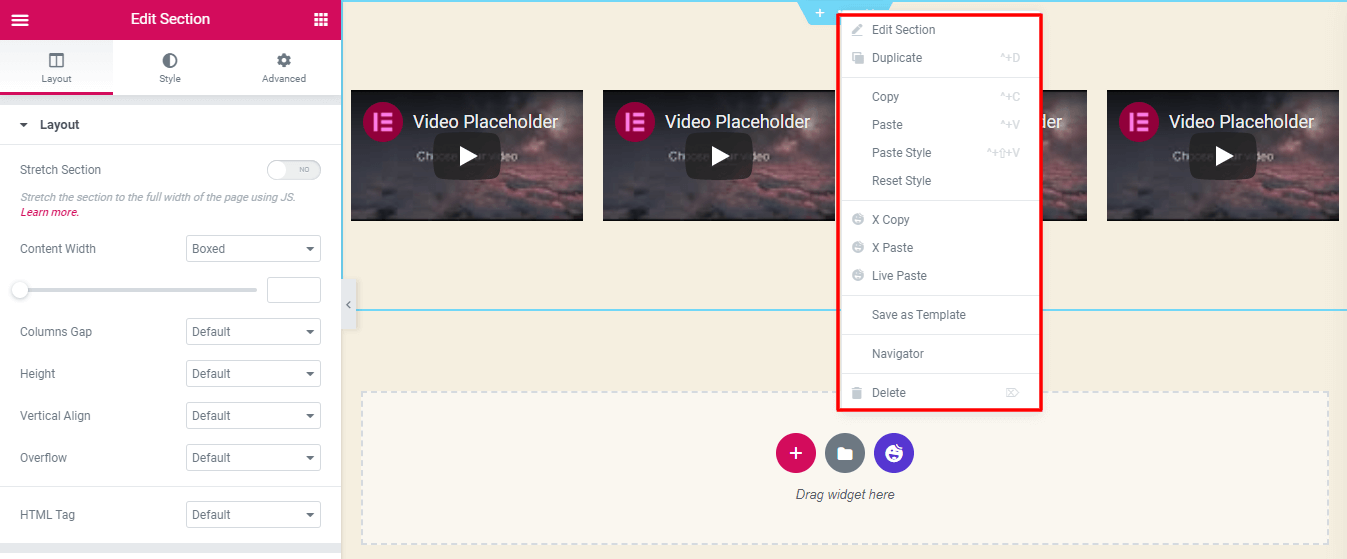The height and width of the screenshot is (559, 1347).
Task: Choose X Copy from the context menu
Action: click(x=939, y=220)
